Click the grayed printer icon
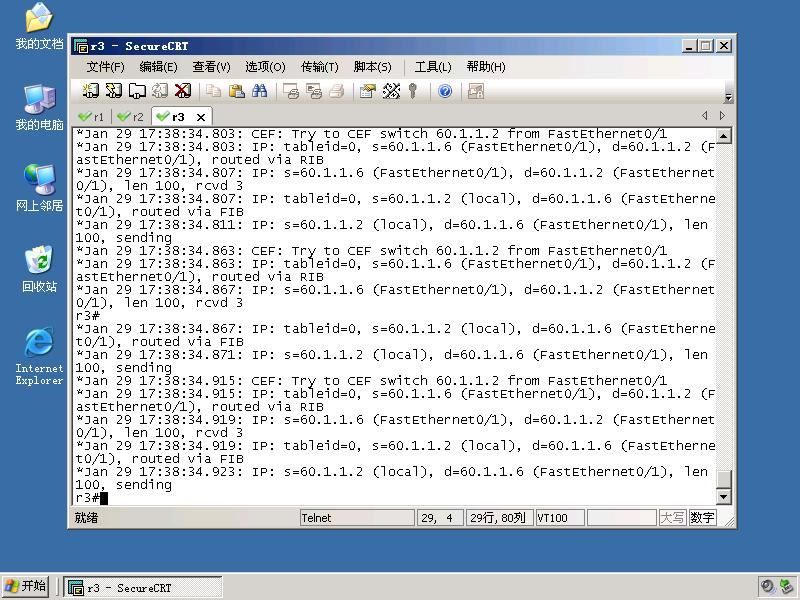The height and width of the screenshot is (600, 800). pyautogui.click(x=337, y=91)
